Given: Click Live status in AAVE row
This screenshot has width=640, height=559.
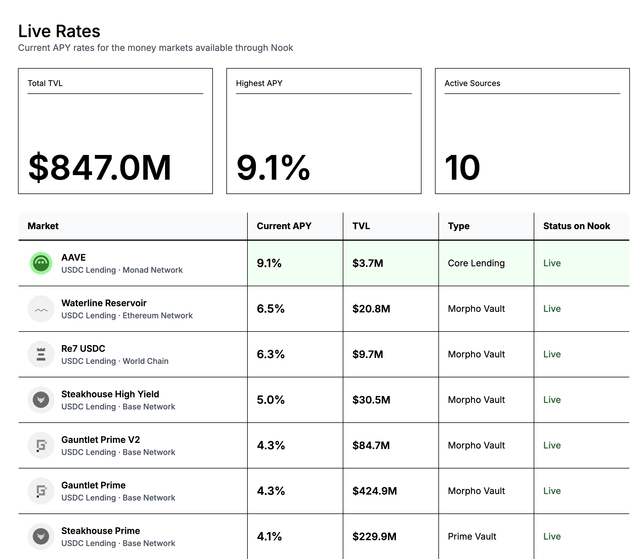Looking at the screenshot, I should (552, 263).
